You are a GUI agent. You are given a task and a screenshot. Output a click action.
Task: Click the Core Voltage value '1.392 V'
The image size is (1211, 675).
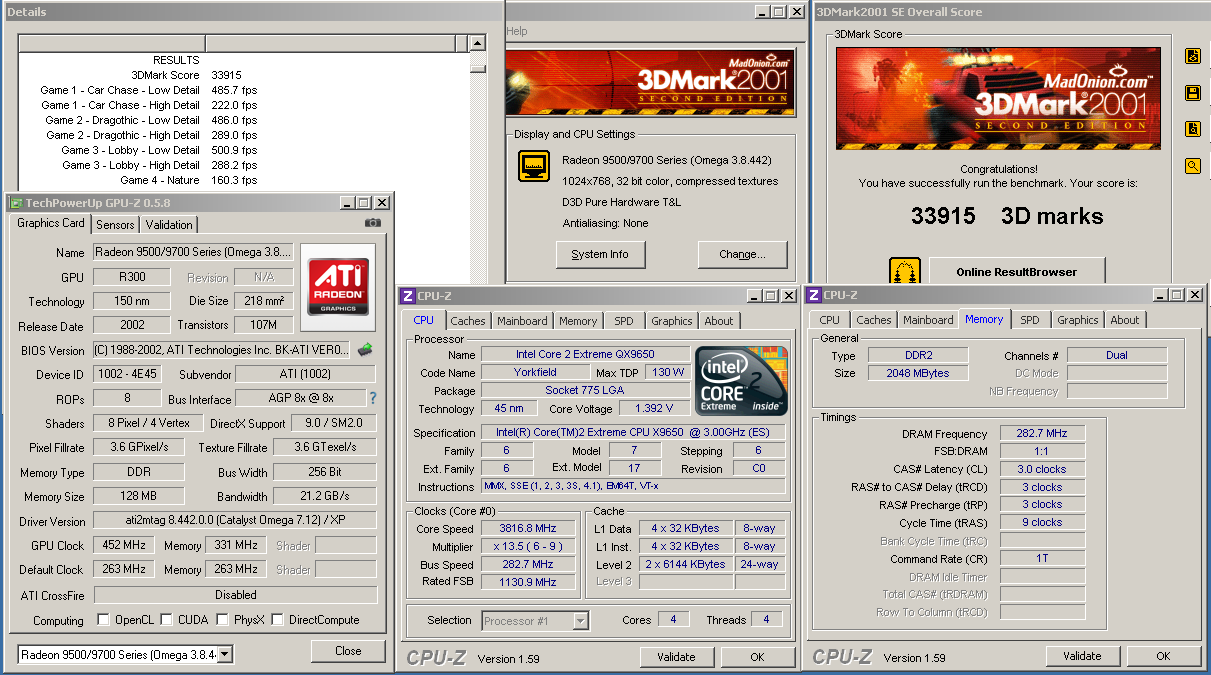click(655, 409)
